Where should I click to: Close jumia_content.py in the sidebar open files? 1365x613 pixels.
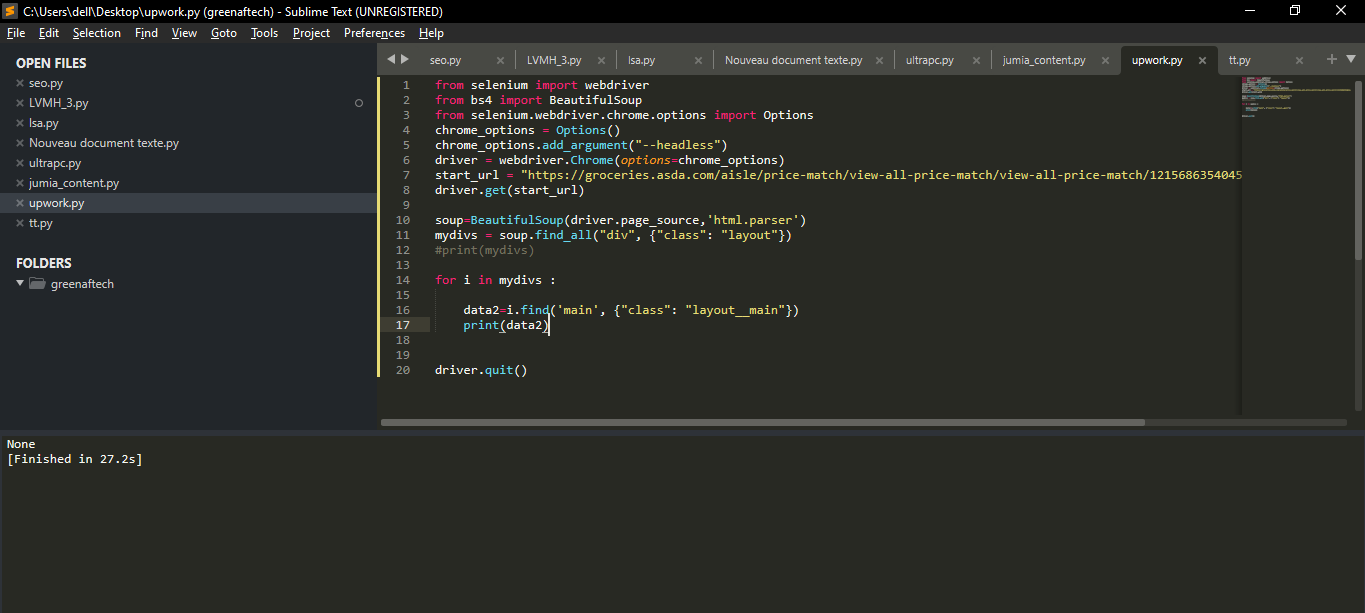pos(20,183)
